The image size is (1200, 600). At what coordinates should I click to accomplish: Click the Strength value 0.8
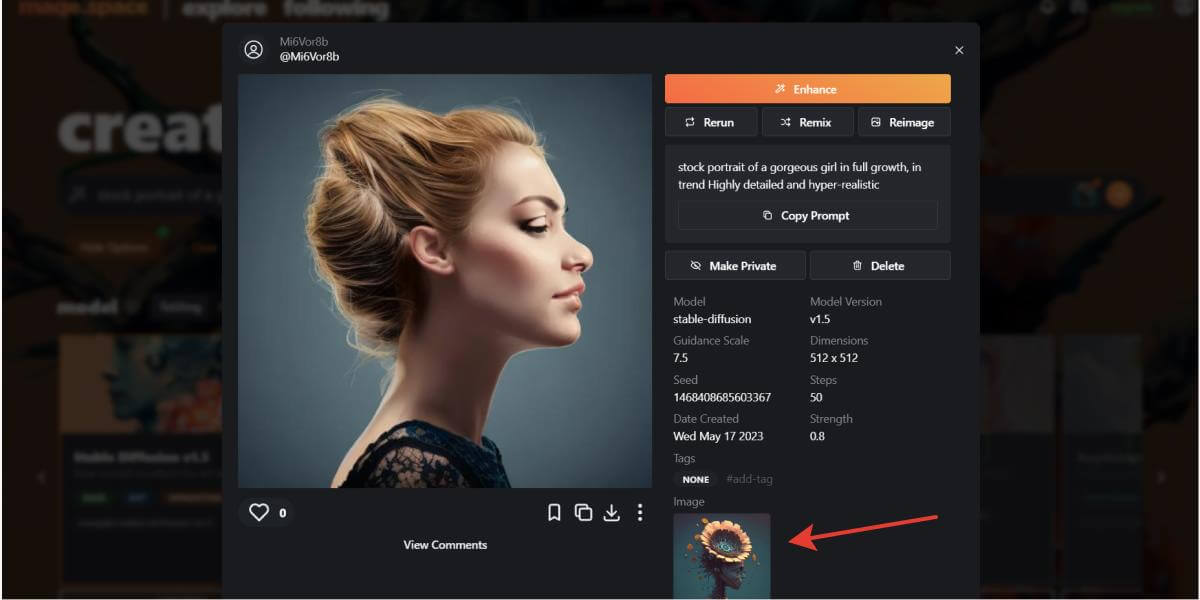tap(818, 436)
